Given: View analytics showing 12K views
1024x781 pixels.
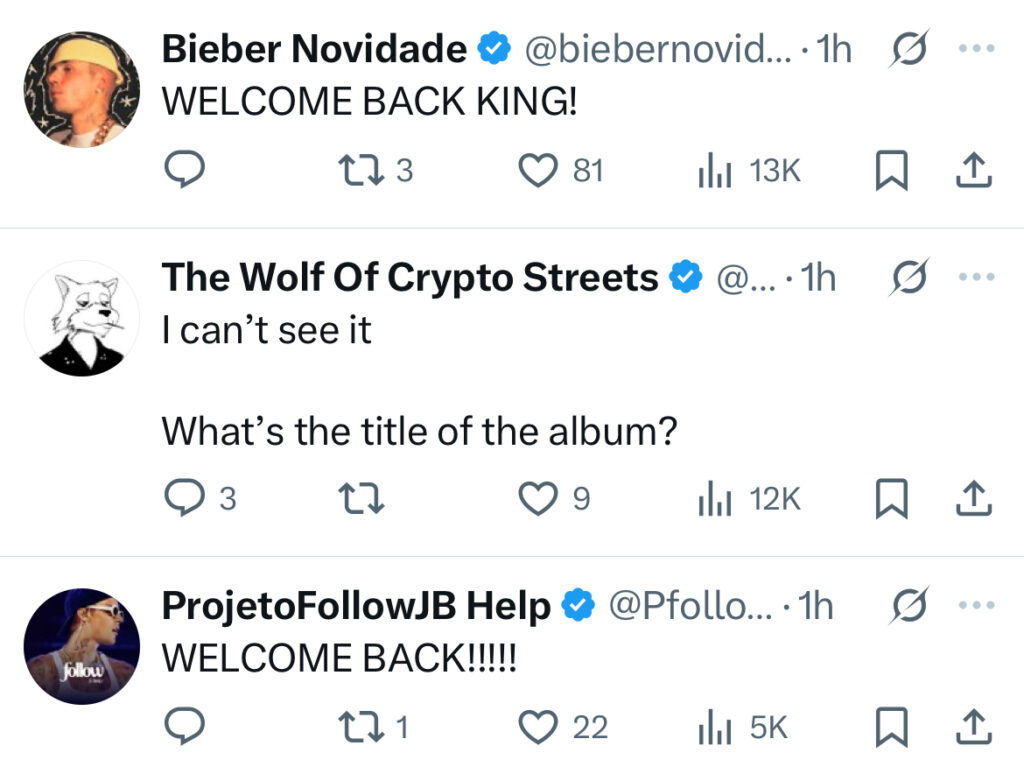Looking at the screenshot, I should (x=749, y=499).
